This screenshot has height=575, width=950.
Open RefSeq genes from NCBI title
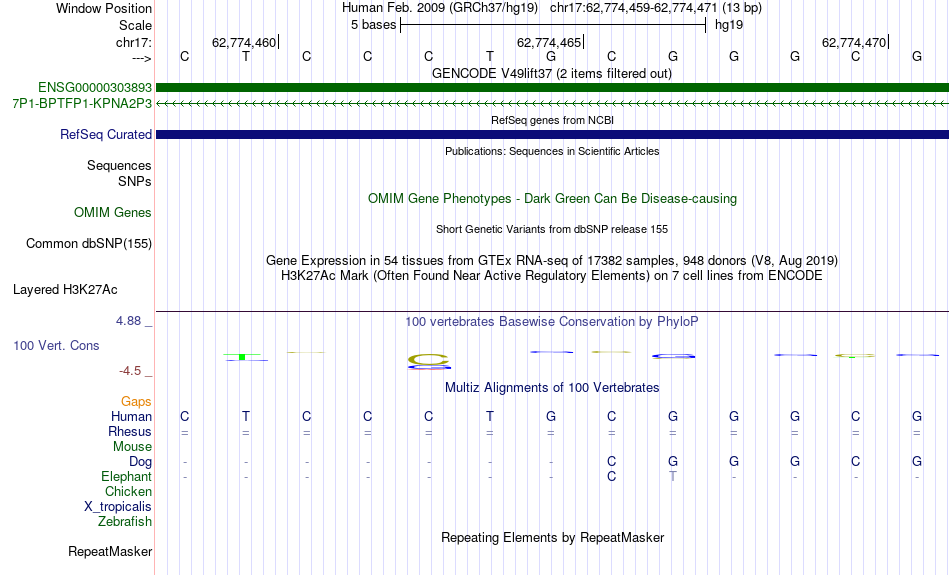click(x=553, y=120)
